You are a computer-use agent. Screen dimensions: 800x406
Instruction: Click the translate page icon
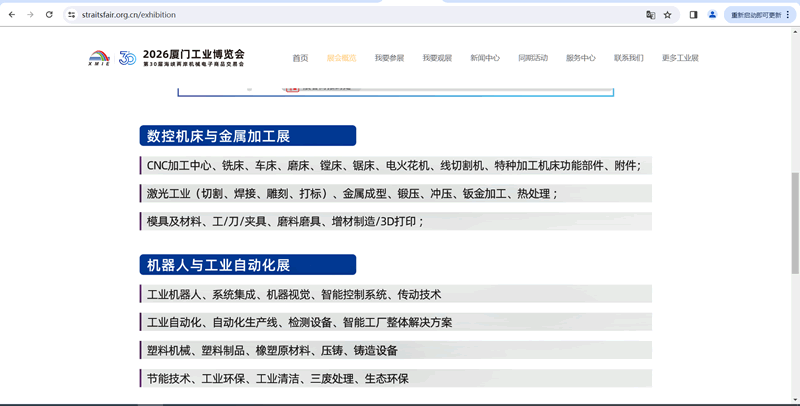click(650, 15)
